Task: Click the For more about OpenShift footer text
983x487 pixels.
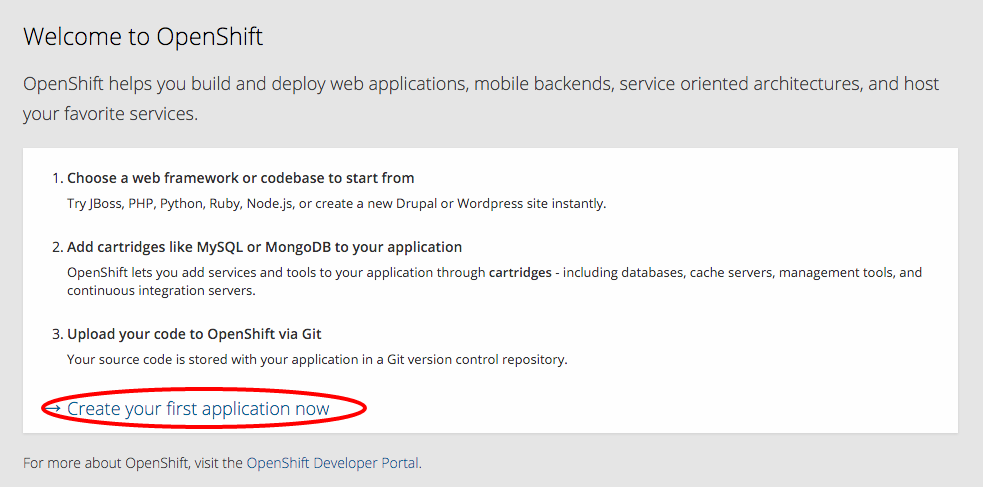Action: [133, 463]
